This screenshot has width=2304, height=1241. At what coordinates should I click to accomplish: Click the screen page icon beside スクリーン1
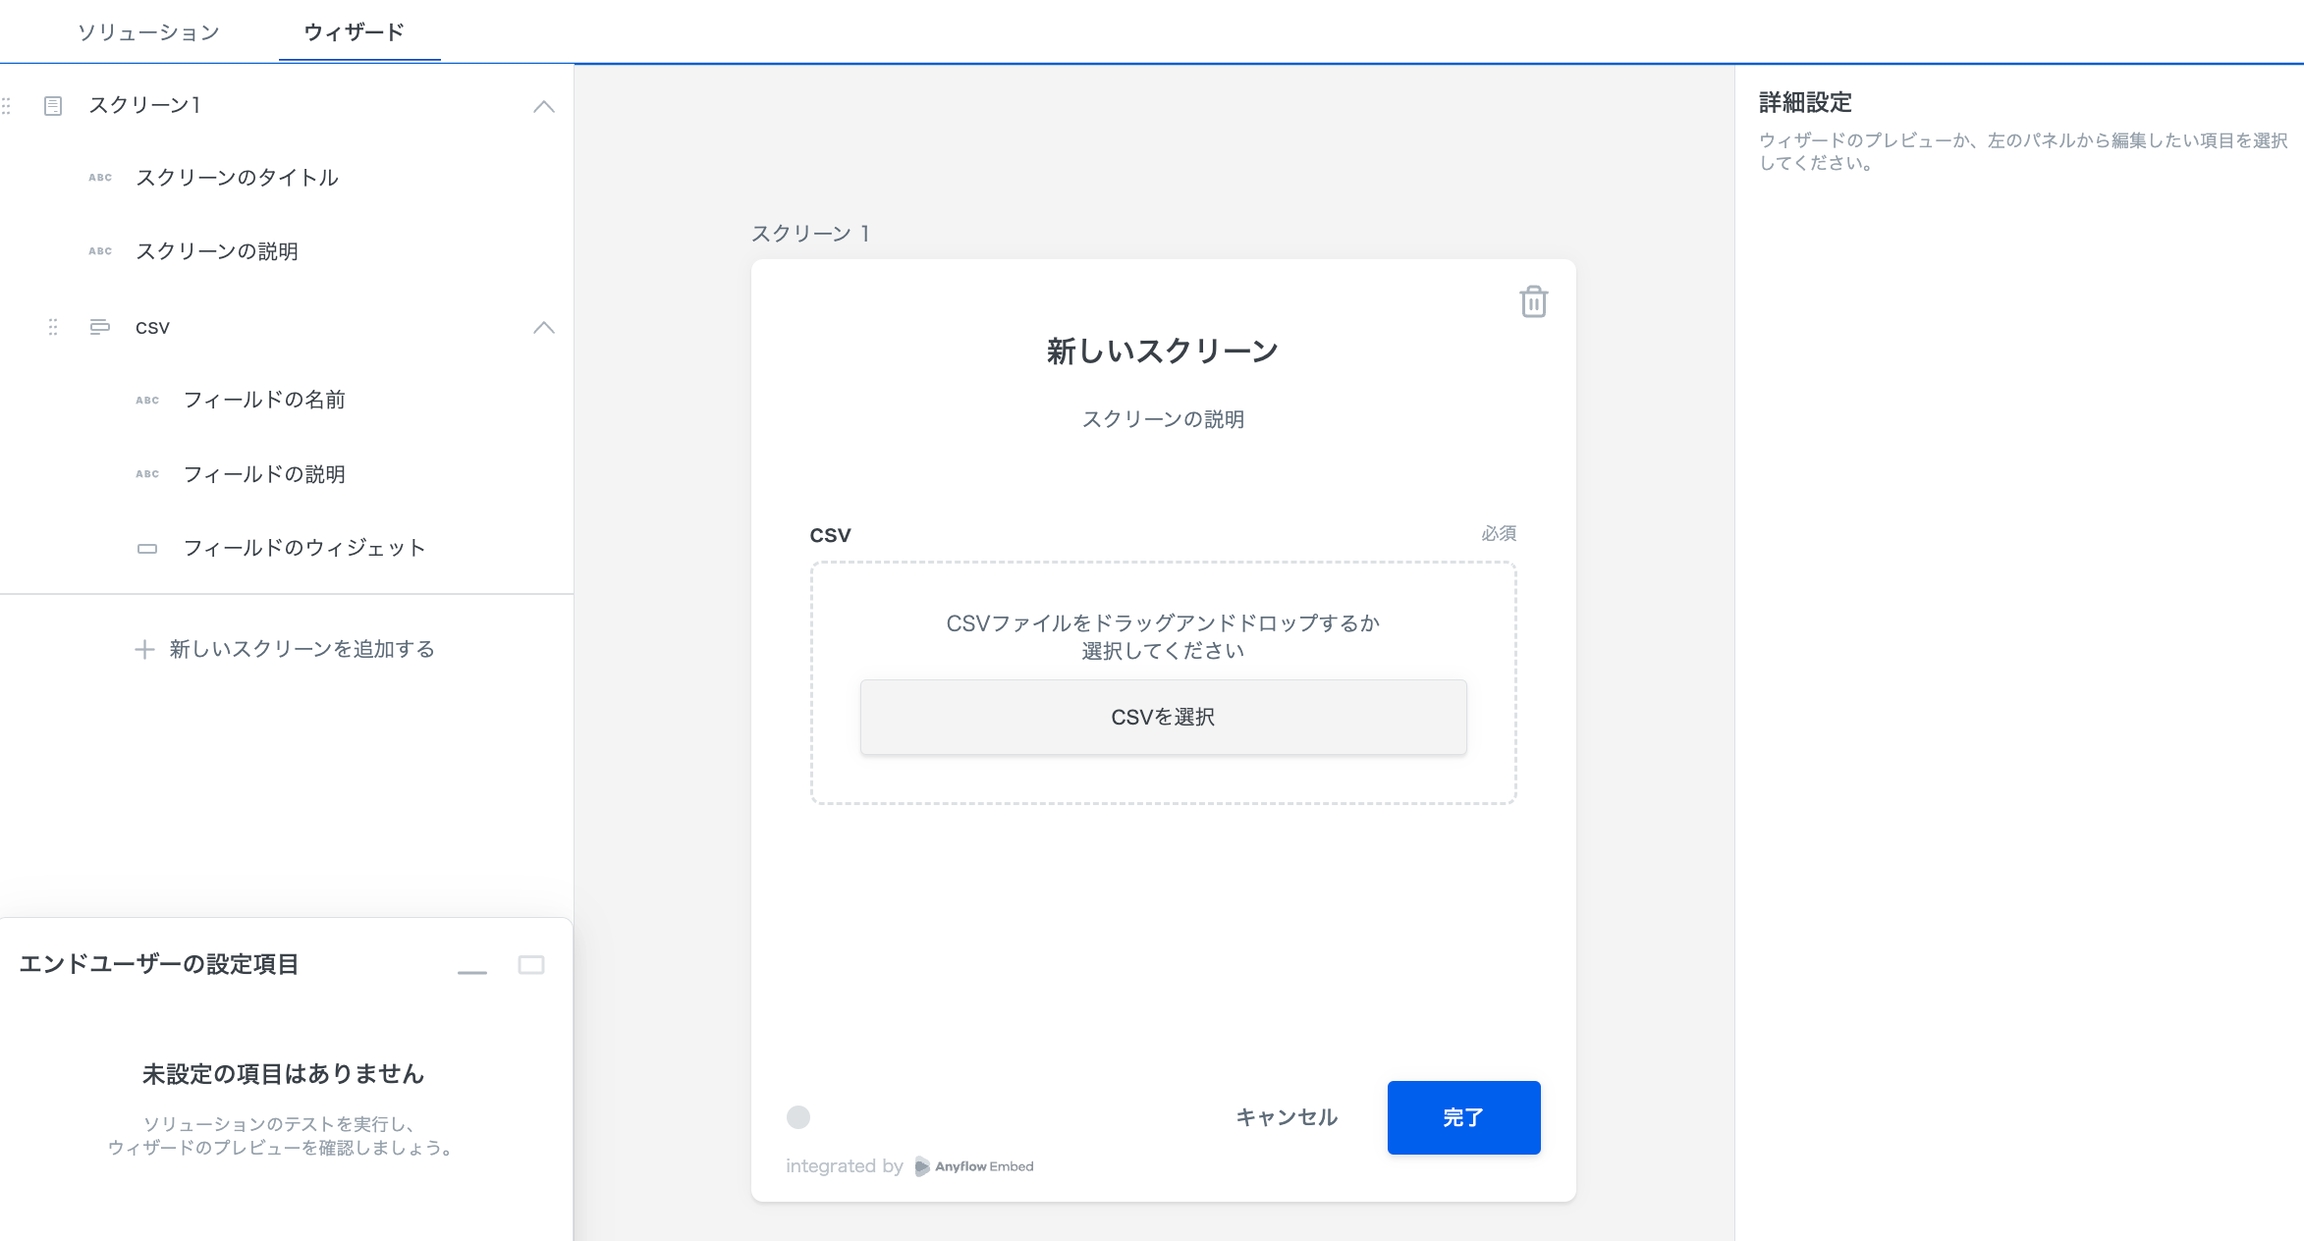[x=53, y=106]
